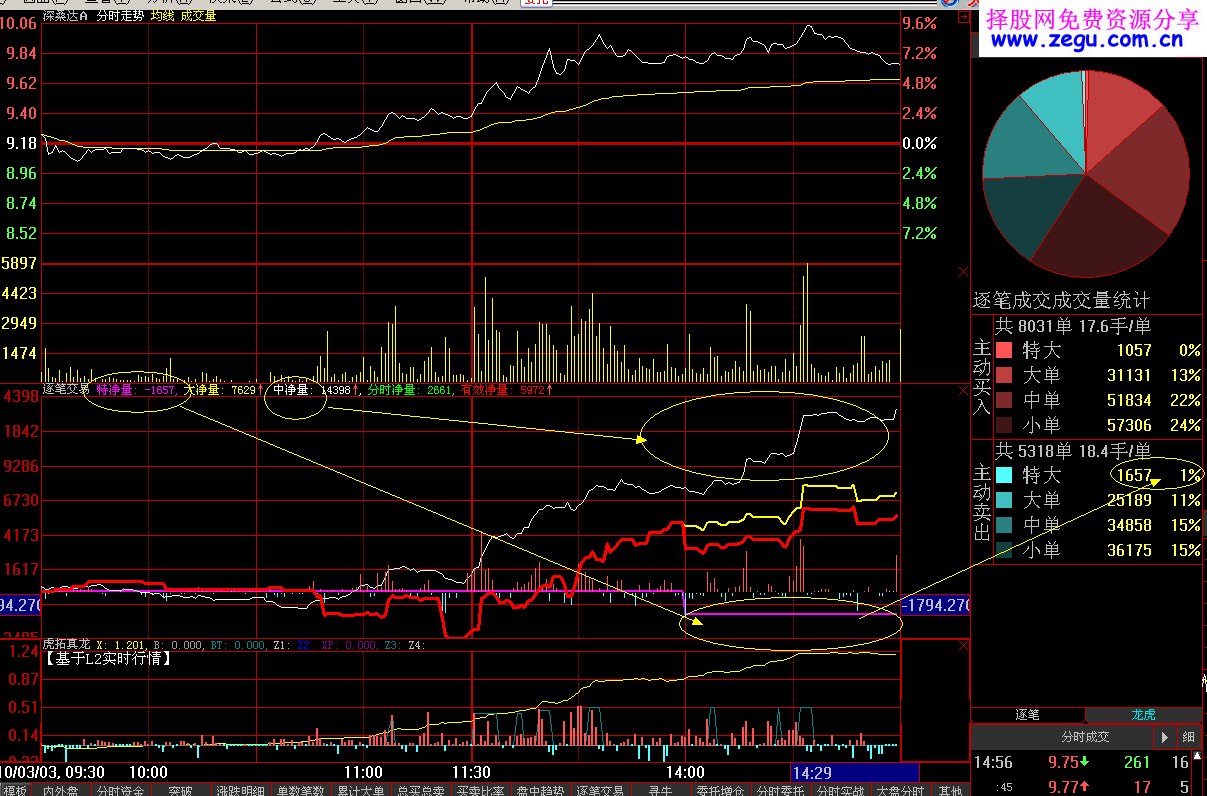Click the 分时成交 header
This screenshot has height=796, width=1207.
(1085, 737)
